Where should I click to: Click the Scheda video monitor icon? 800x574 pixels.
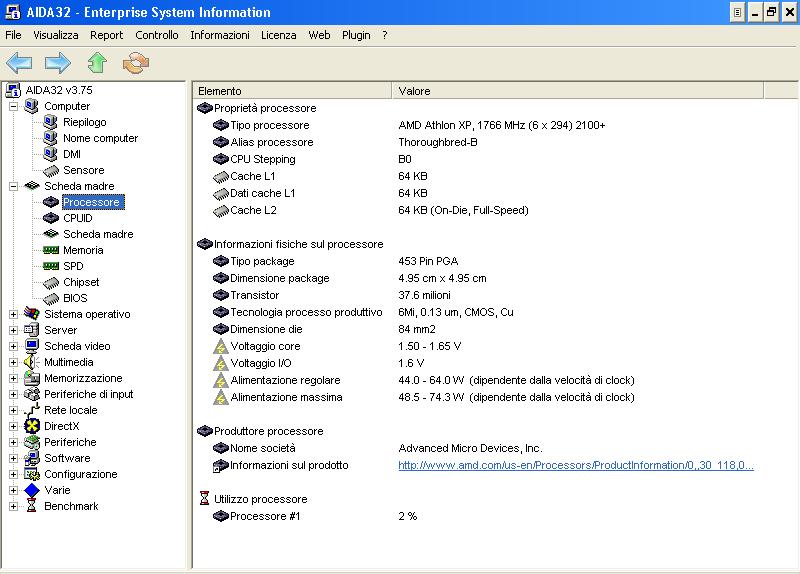[x=32, y=346]
